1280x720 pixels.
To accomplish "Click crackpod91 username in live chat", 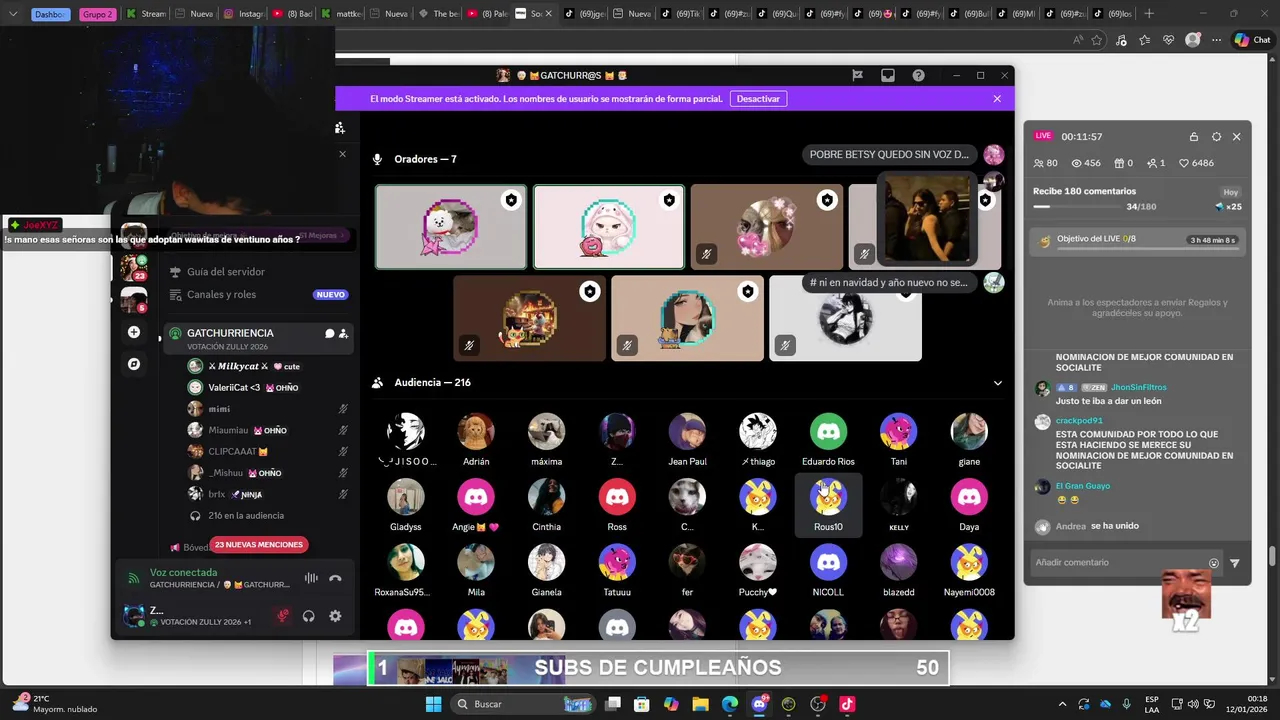I will (x=1079, y=421).
